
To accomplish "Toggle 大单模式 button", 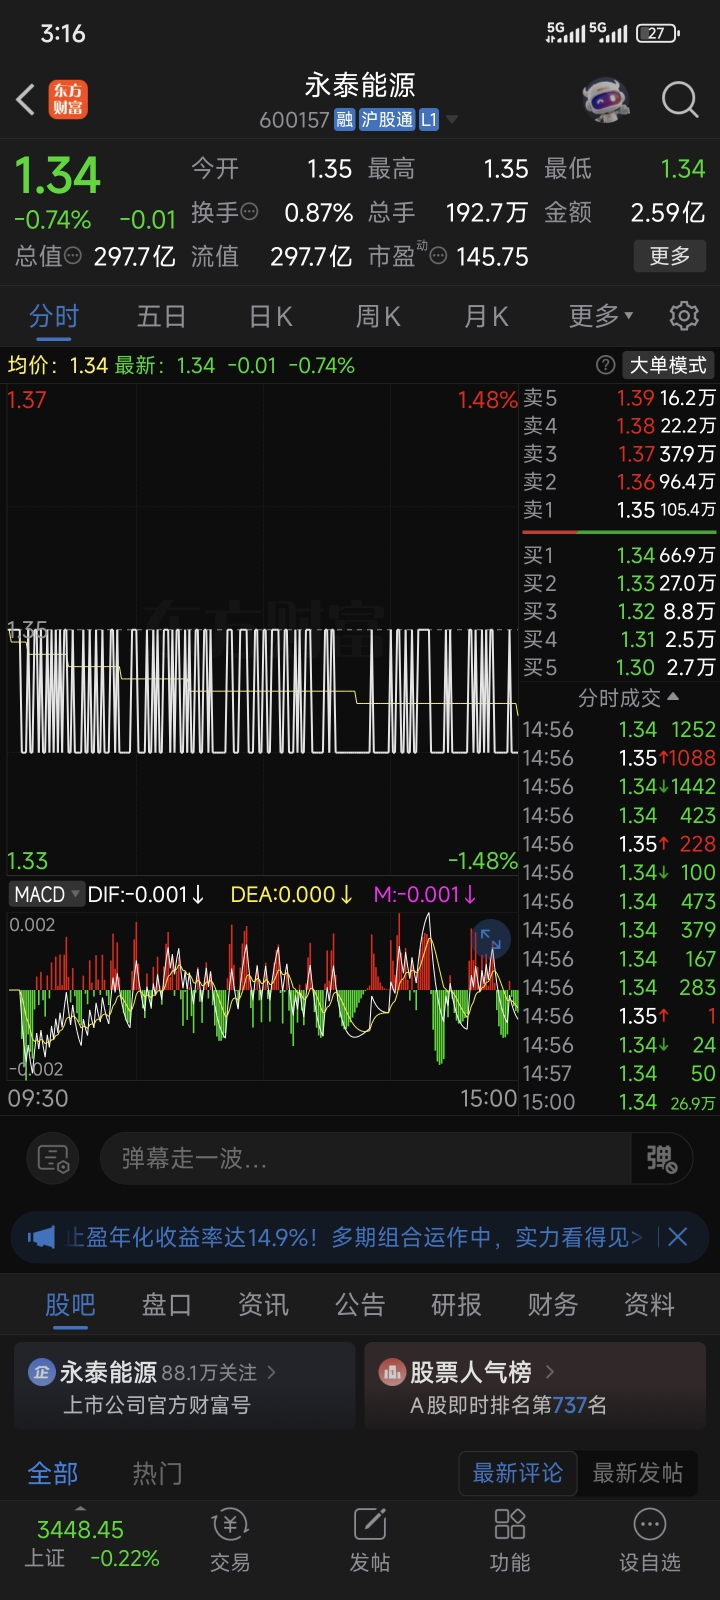I will pos(668,365).
